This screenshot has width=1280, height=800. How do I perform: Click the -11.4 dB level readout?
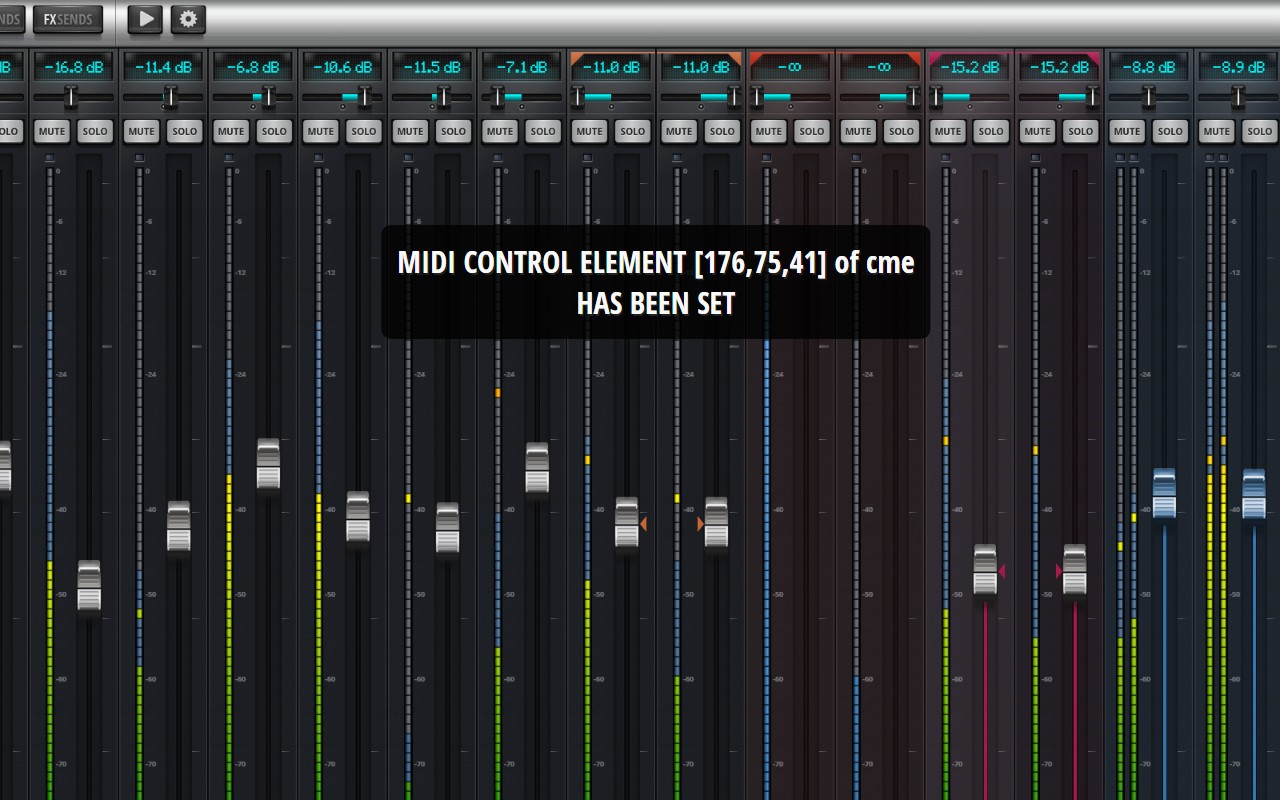(163, 67)
